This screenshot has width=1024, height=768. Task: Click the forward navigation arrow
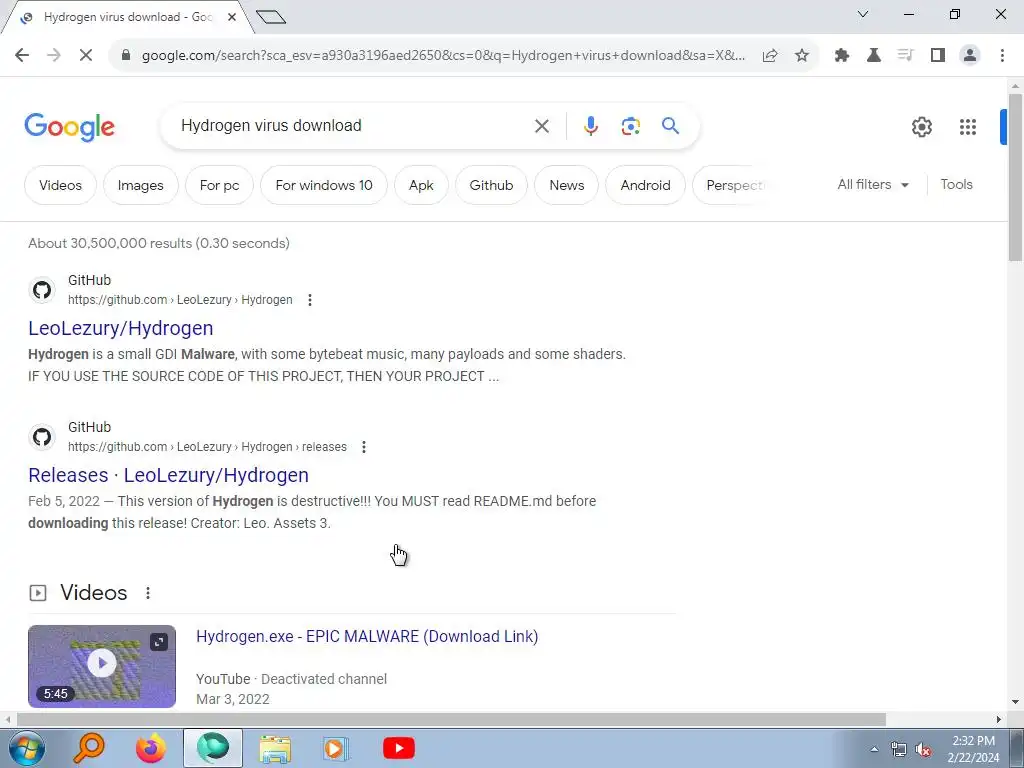click(x=54, y=56)
